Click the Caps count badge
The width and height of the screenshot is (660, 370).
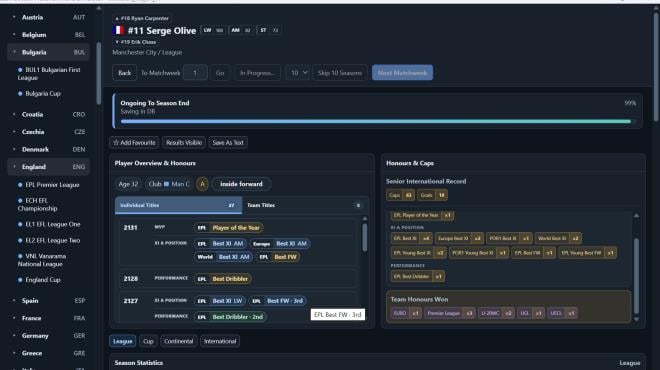point(400,195)
